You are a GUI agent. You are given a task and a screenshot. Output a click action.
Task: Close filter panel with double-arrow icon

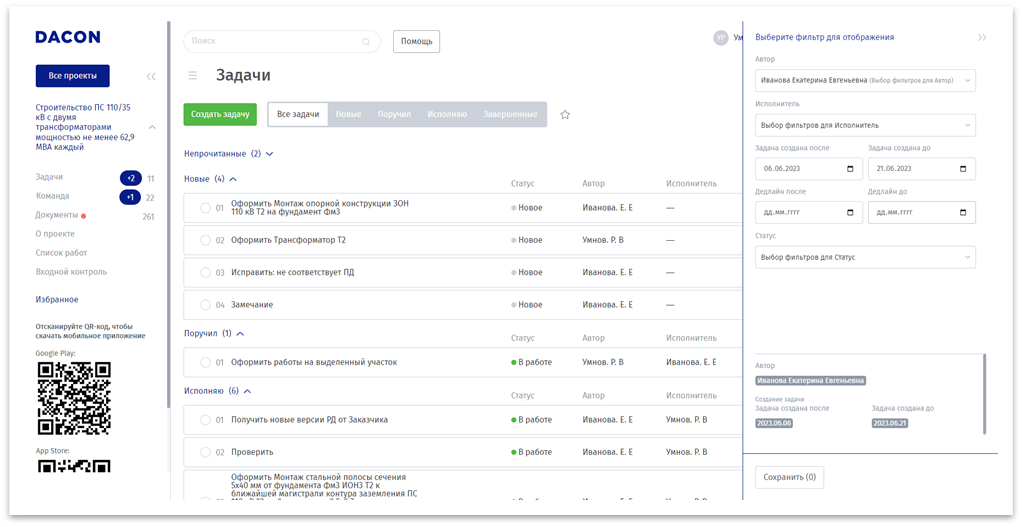pyautogui.click(x=982, y=37)
